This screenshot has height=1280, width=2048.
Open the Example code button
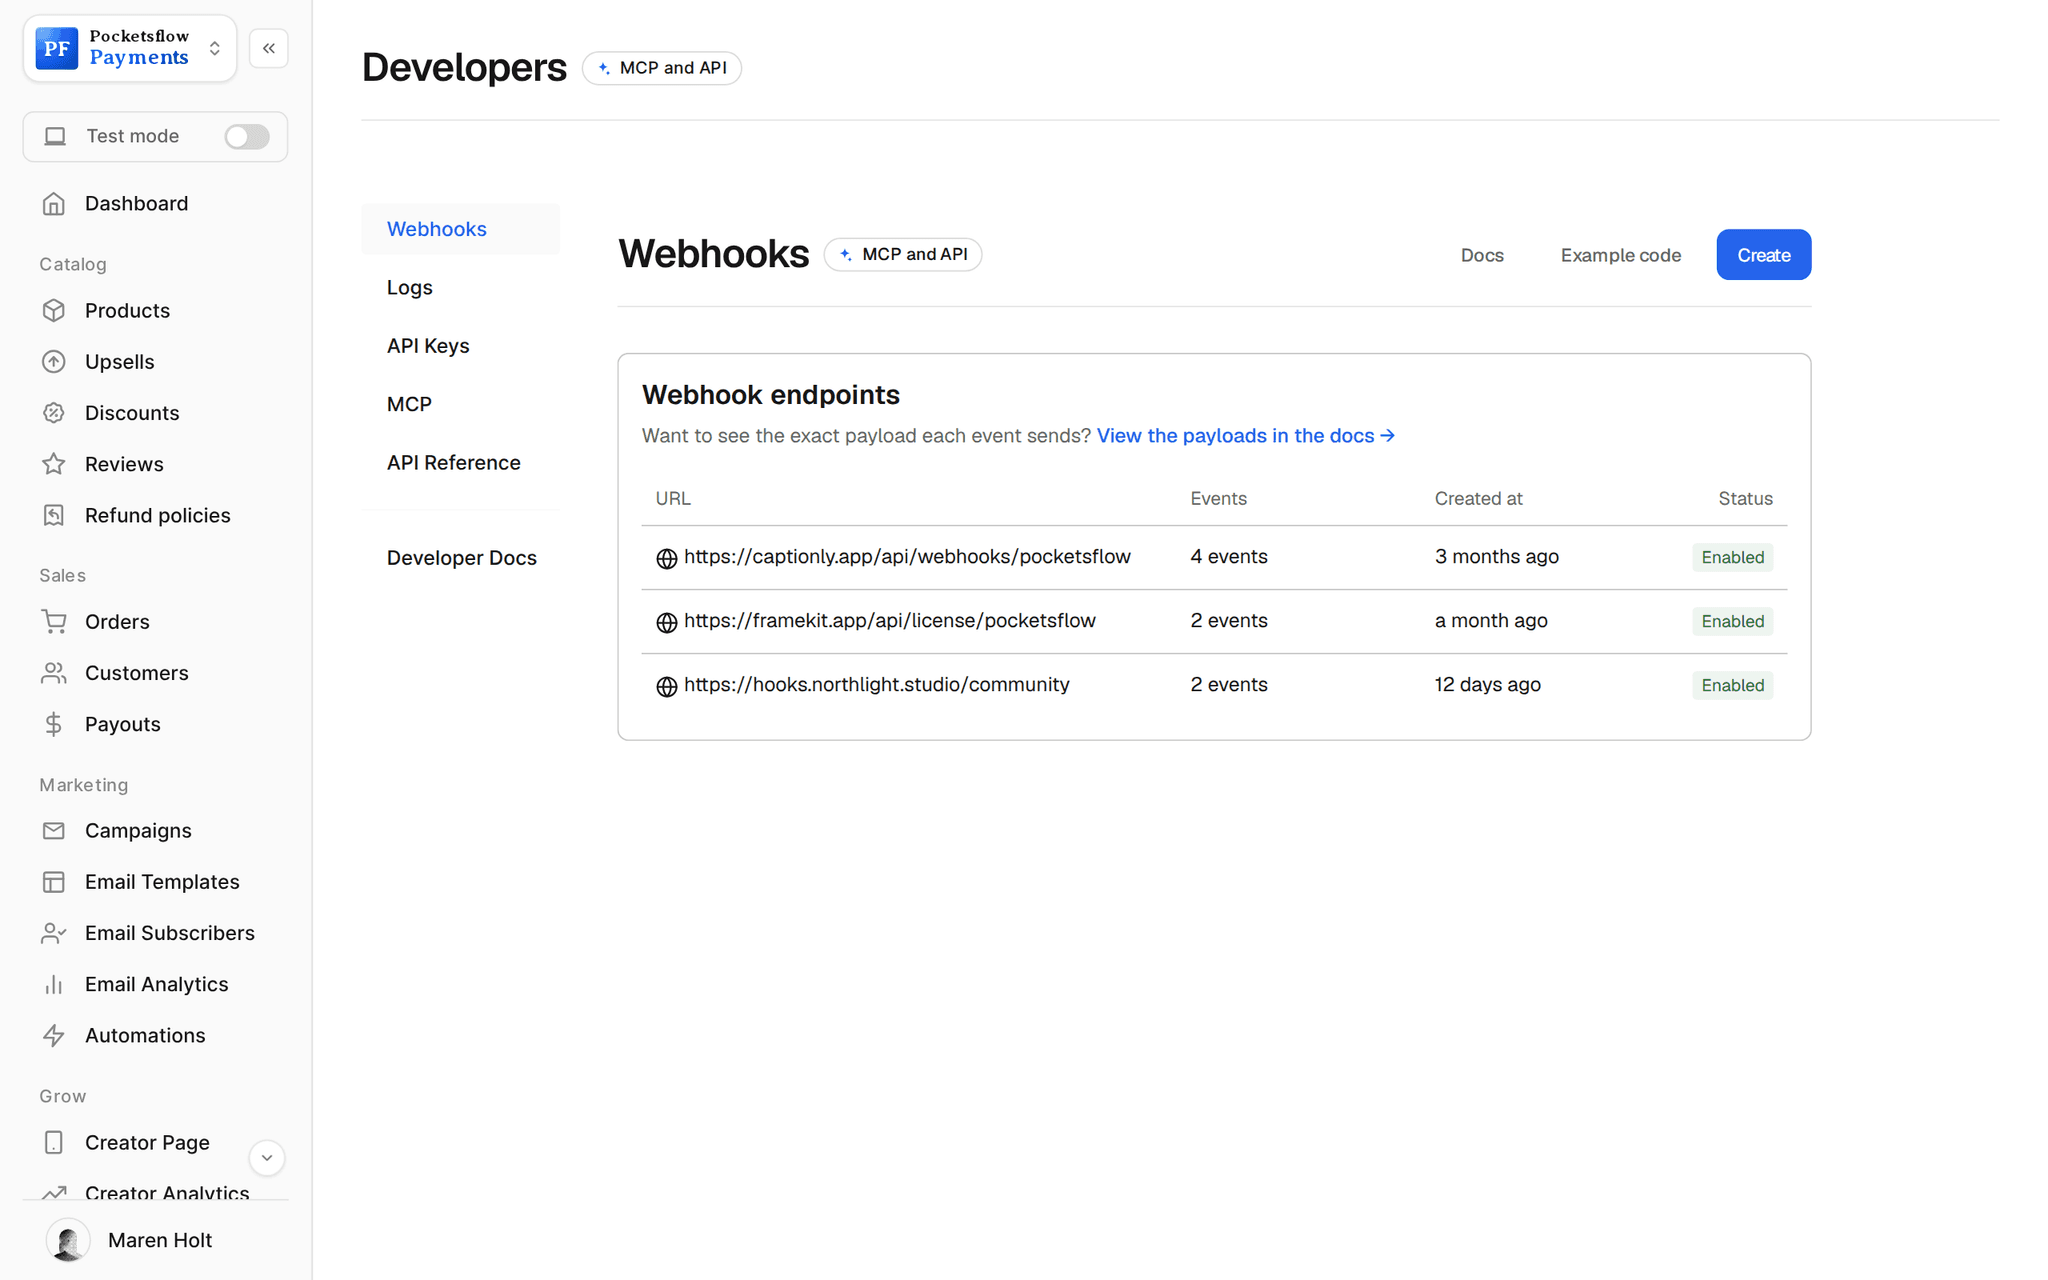coord(1621,255)
